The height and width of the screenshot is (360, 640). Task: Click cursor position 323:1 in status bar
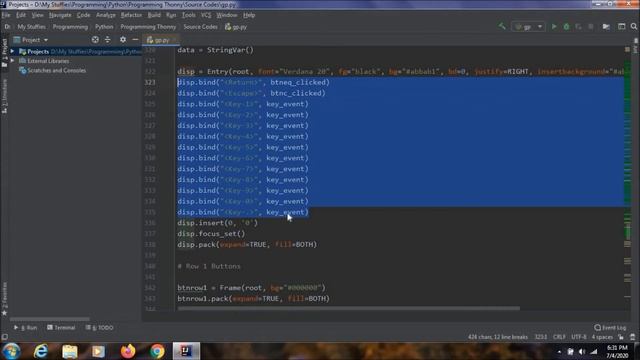point(541,337)
